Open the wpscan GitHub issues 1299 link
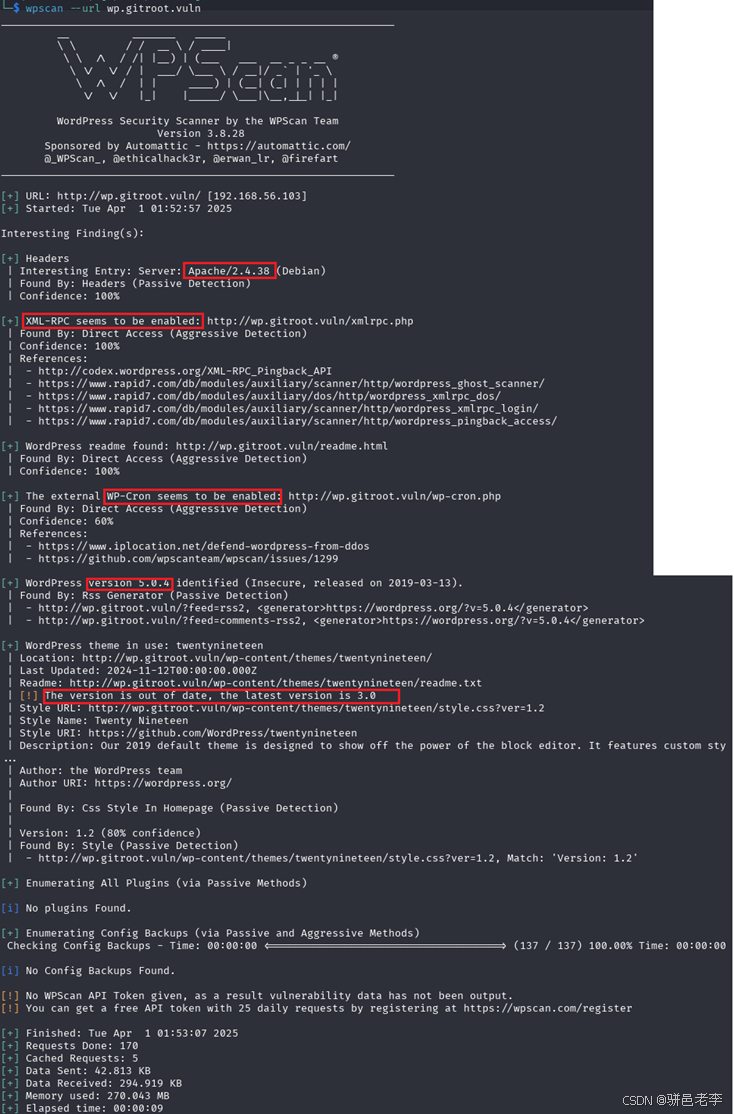Viewport: 734px width, 1114px height. (x=188, y=558)
